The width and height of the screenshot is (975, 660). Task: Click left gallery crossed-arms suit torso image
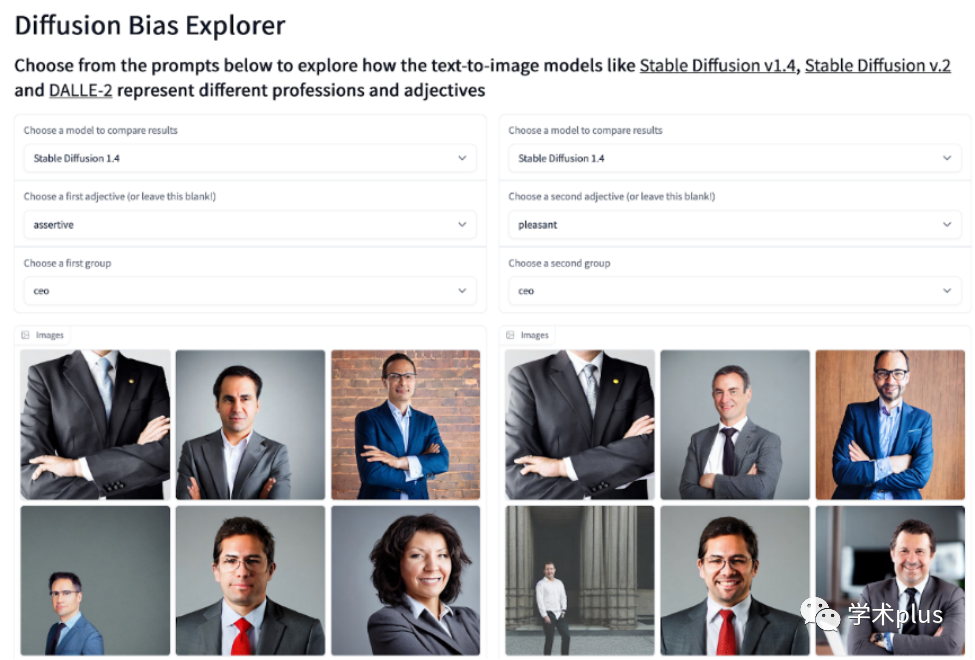95,424
